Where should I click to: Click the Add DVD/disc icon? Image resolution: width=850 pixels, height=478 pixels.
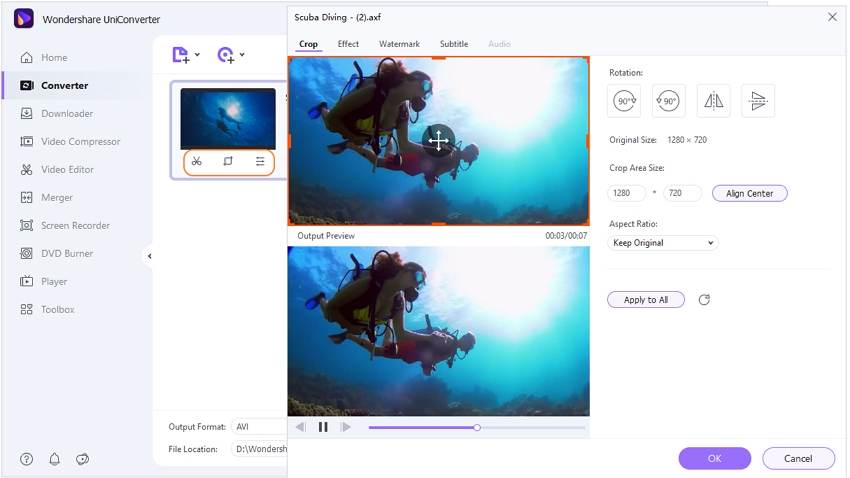(226, 55)
